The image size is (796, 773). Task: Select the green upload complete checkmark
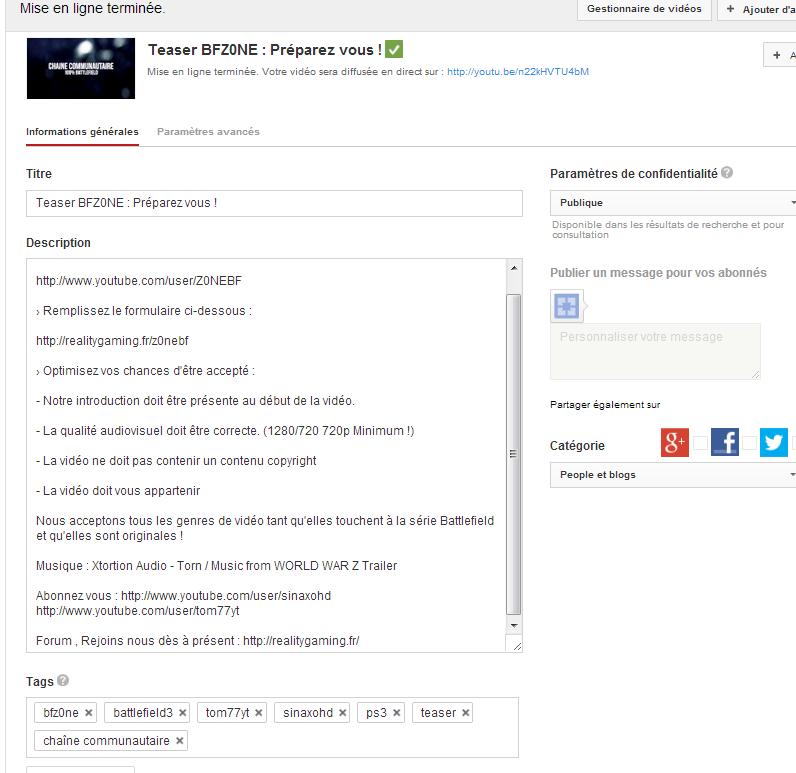coord(394,49)
